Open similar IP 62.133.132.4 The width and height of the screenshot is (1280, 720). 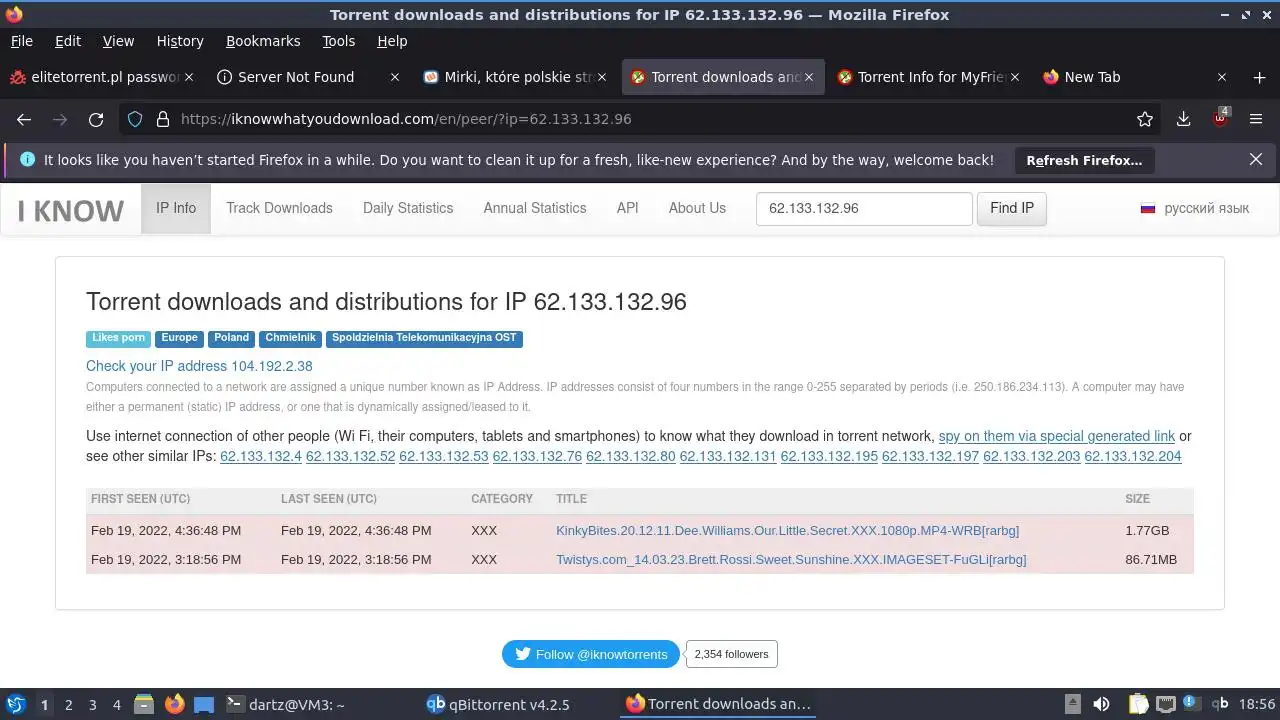pos(261,456)
